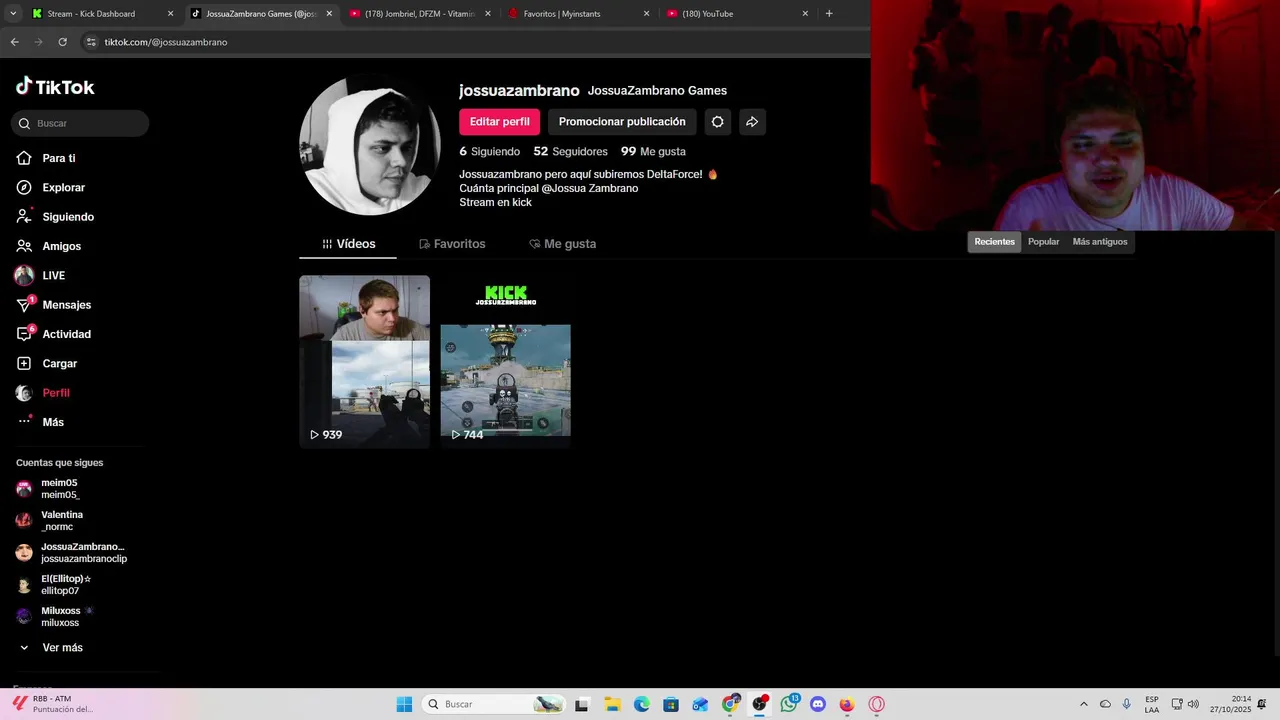Close the Myinstants browser tab
The image size is (1280, 720).
point(646,14)
